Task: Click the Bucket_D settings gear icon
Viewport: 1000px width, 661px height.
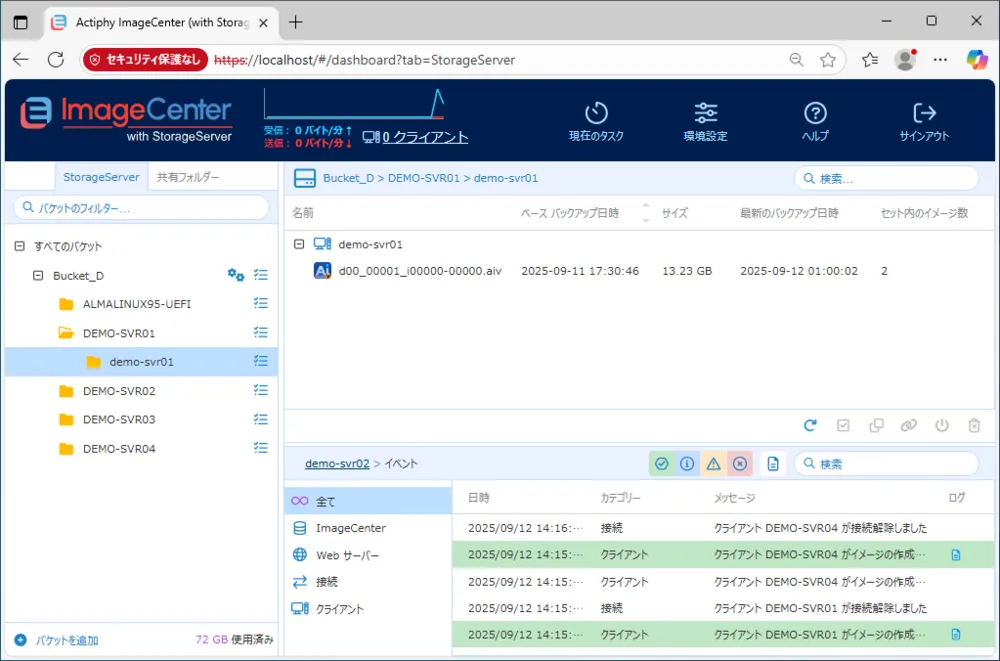Action: [x=236, y=275]
